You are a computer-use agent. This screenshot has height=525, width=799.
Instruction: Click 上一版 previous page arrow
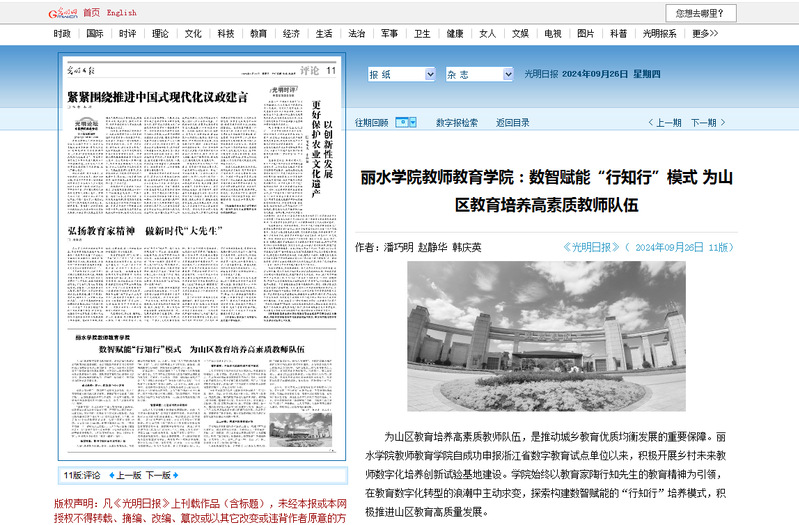tap(125, 475)
